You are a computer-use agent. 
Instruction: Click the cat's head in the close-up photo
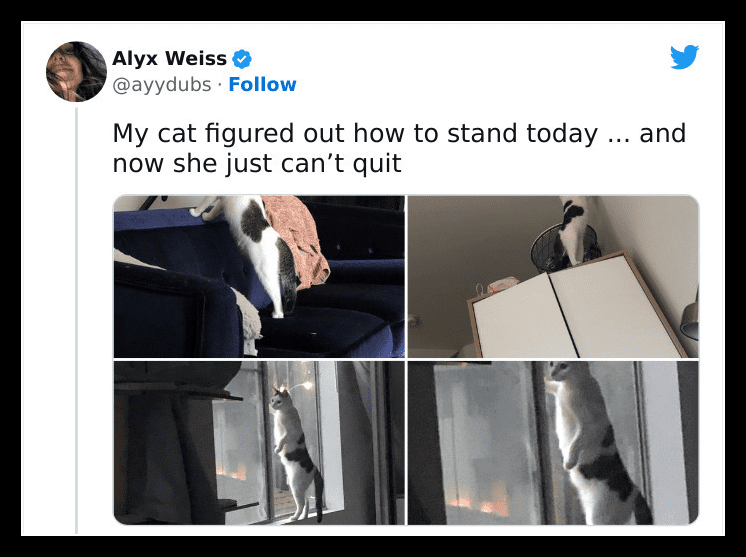coord(558,371)
